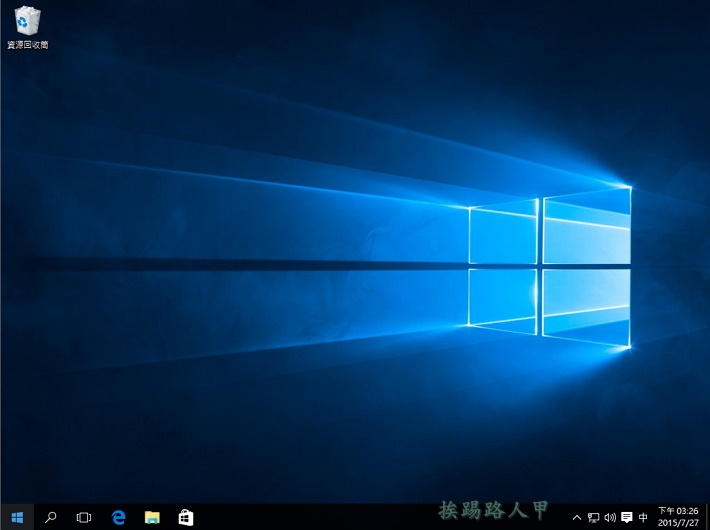Launch Microsoft Edge from taskbar
Viewport: 710px width, 530px height.
[118, 517]
